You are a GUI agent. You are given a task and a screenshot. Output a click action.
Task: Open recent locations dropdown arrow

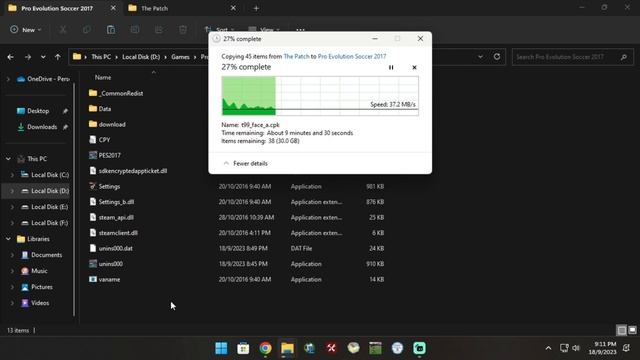(43, 57)
